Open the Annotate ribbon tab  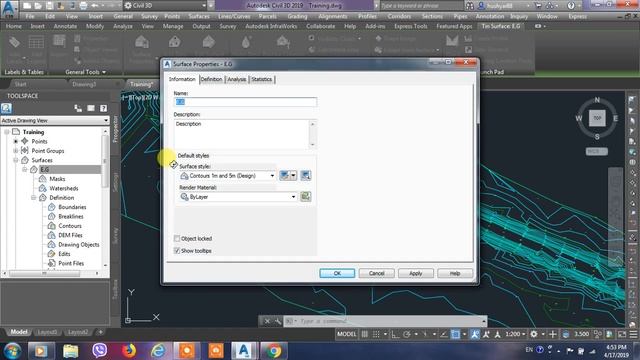[x=65, y=26]
